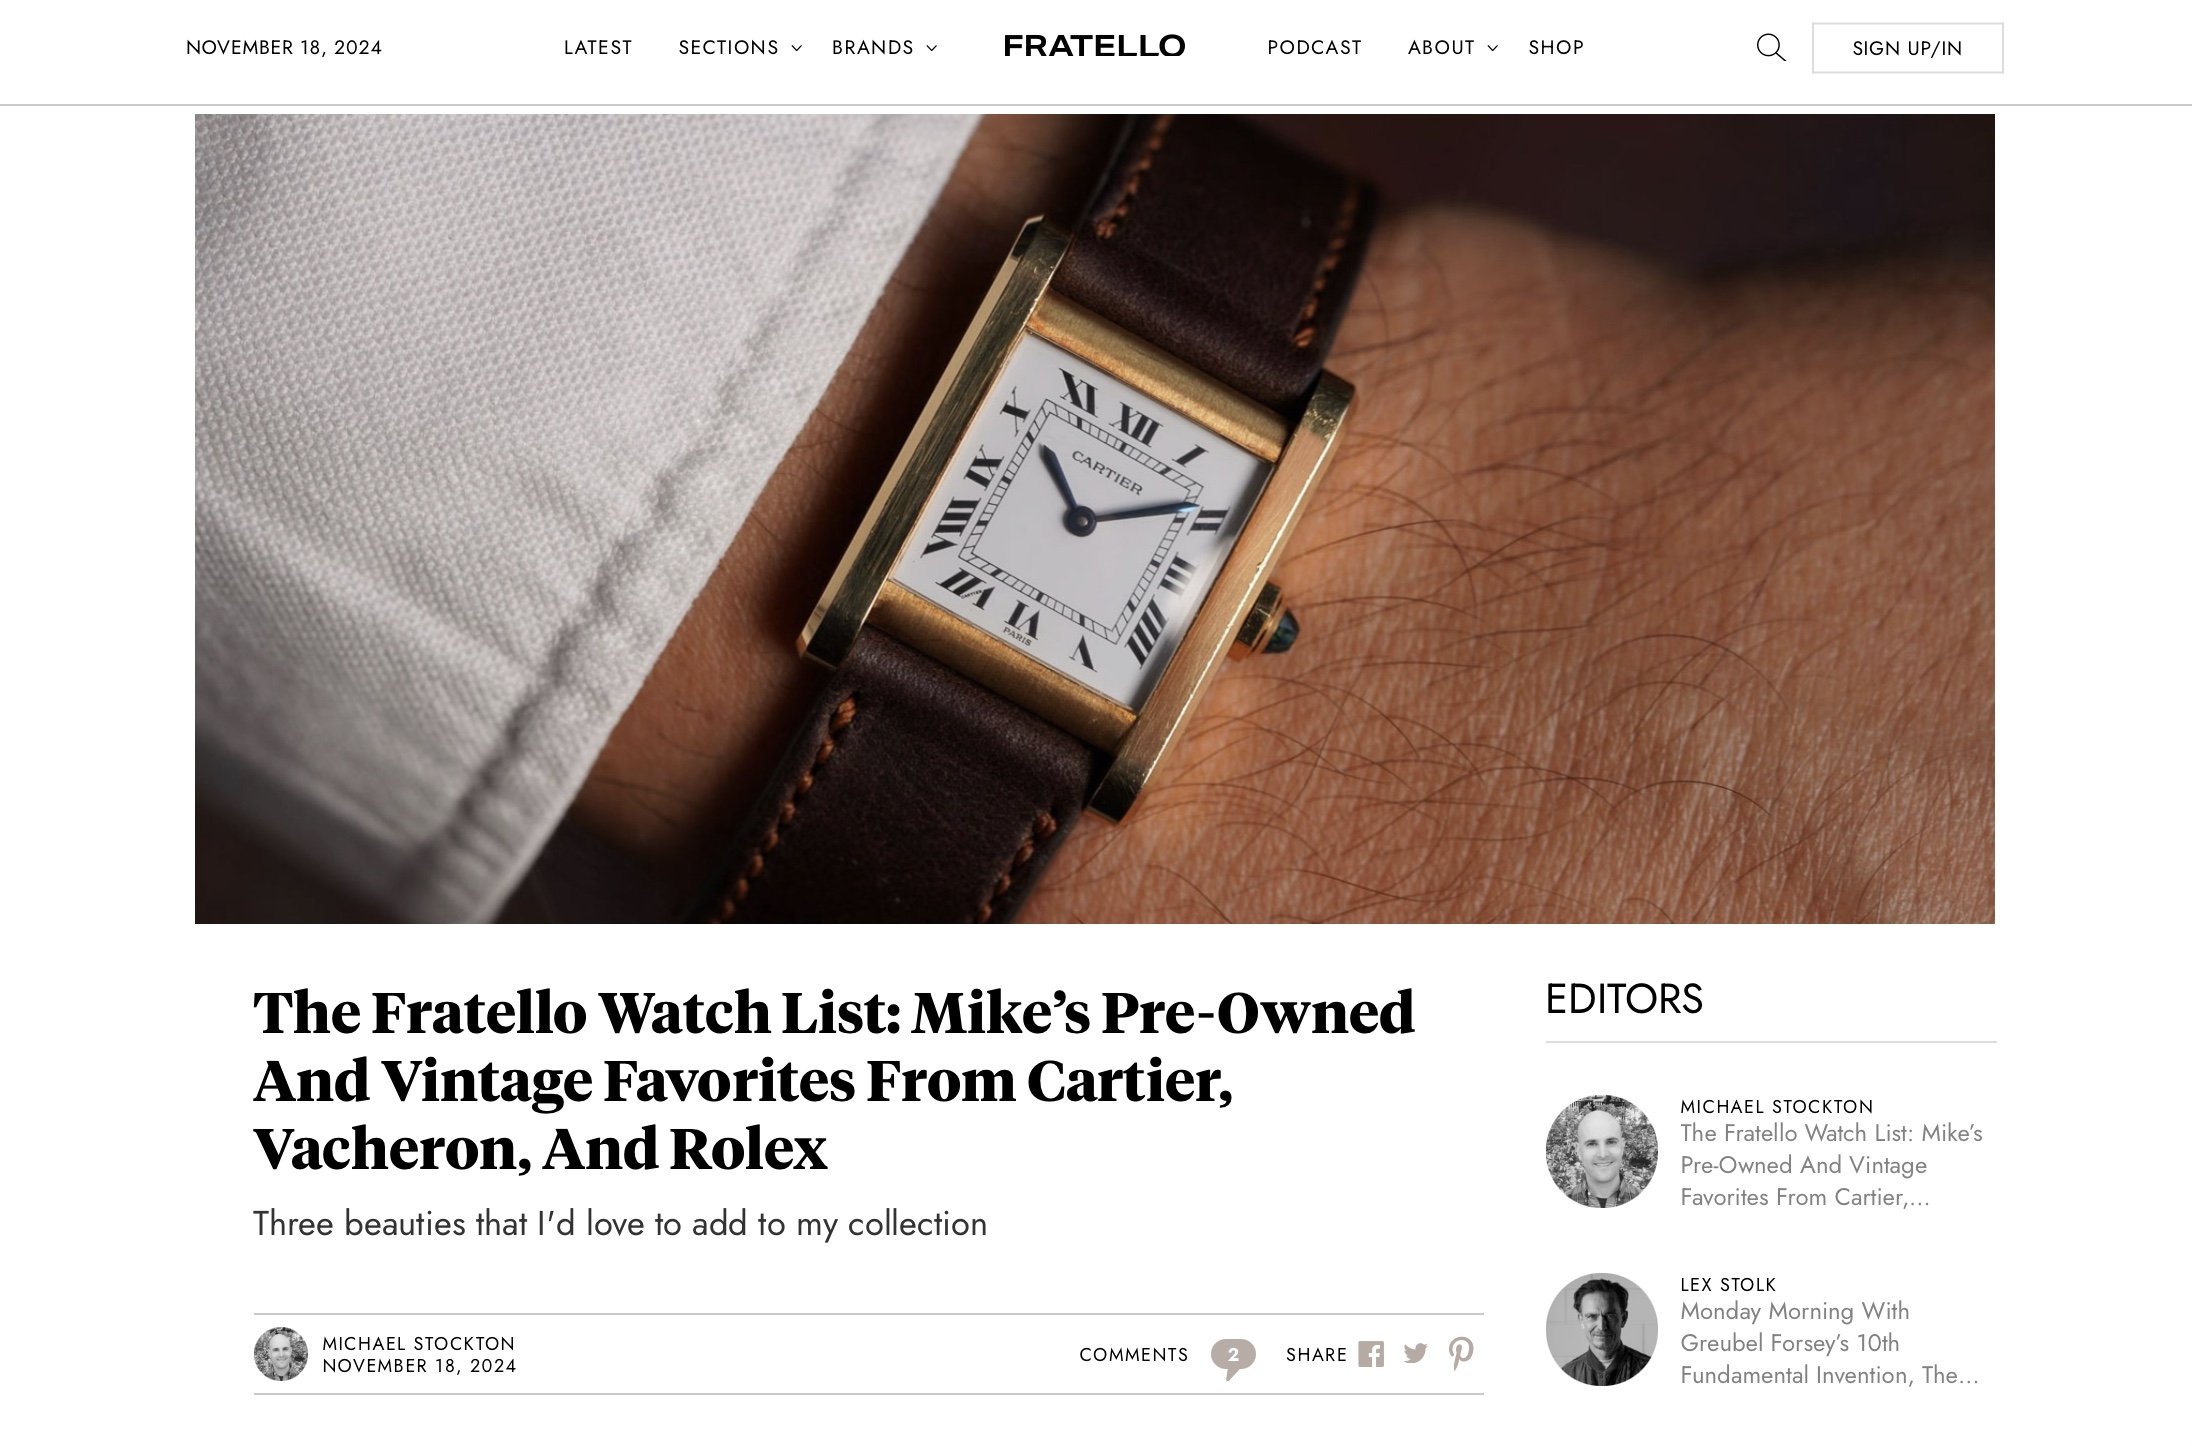This screenshot has width=2192, height=1446.
Task: Go to the Latest menu item
Action: coord(598,47)
